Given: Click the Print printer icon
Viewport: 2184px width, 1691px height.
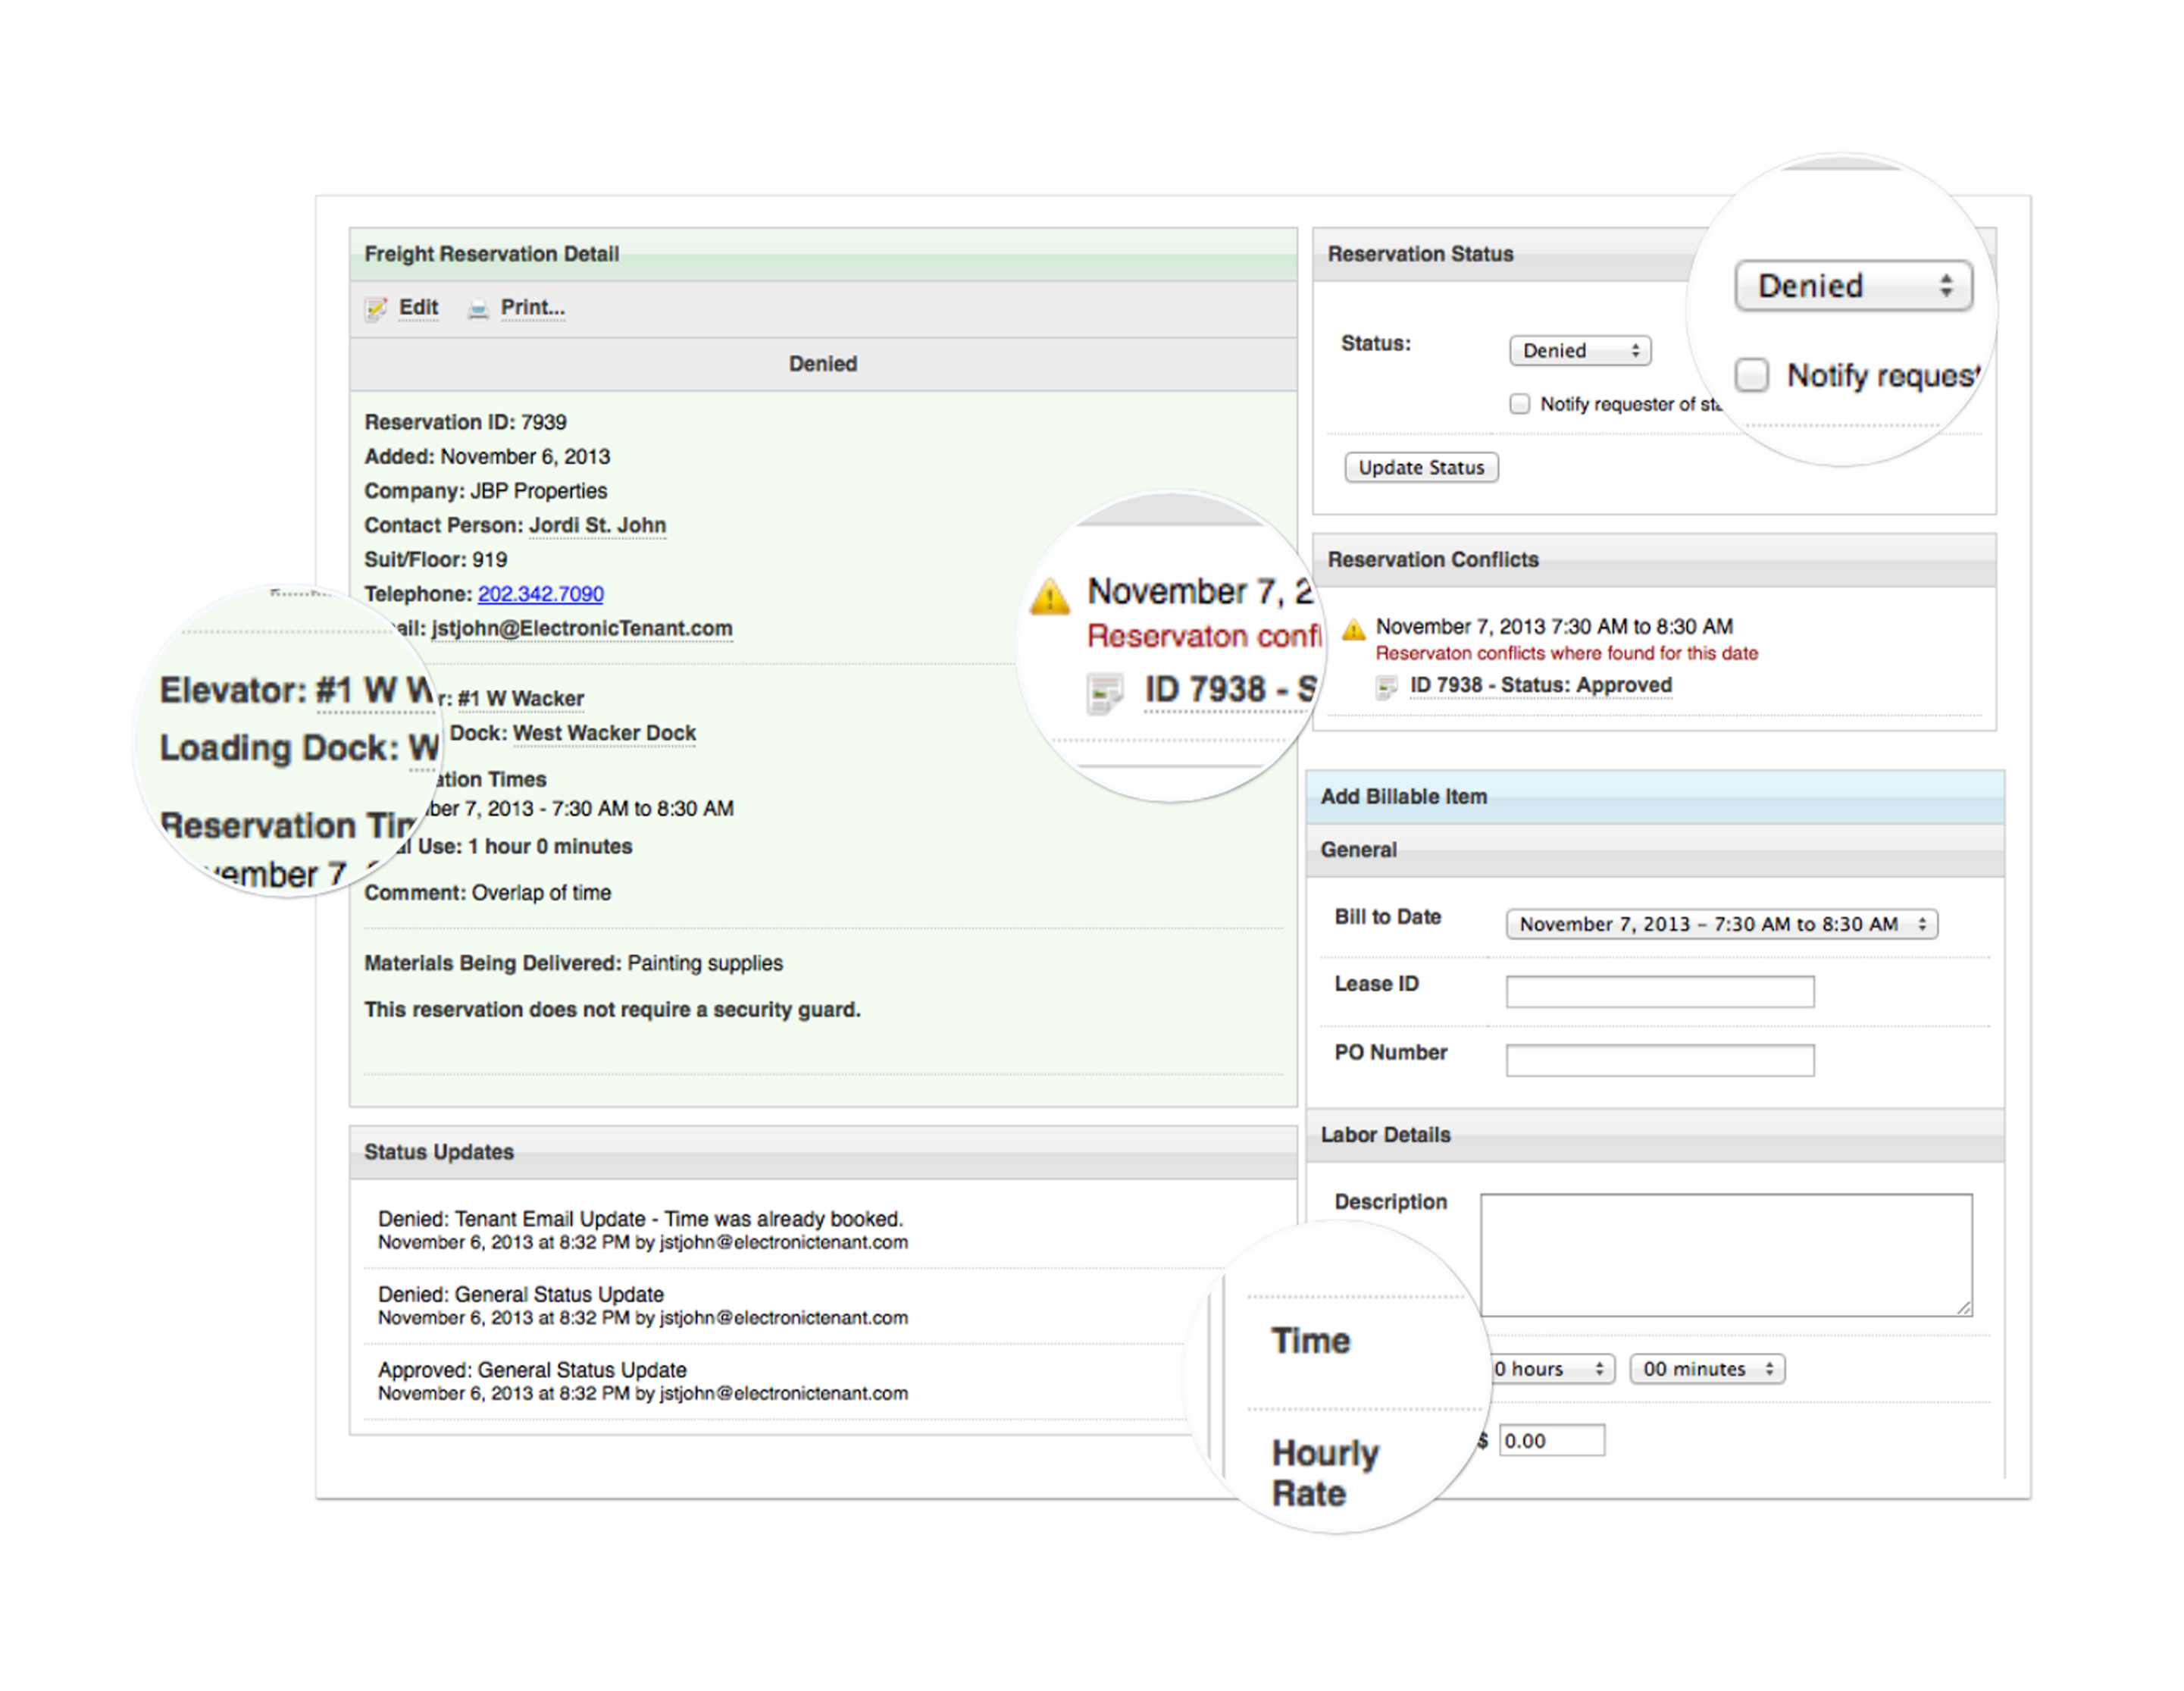Looking at the screenshot, I should [478, 309].
